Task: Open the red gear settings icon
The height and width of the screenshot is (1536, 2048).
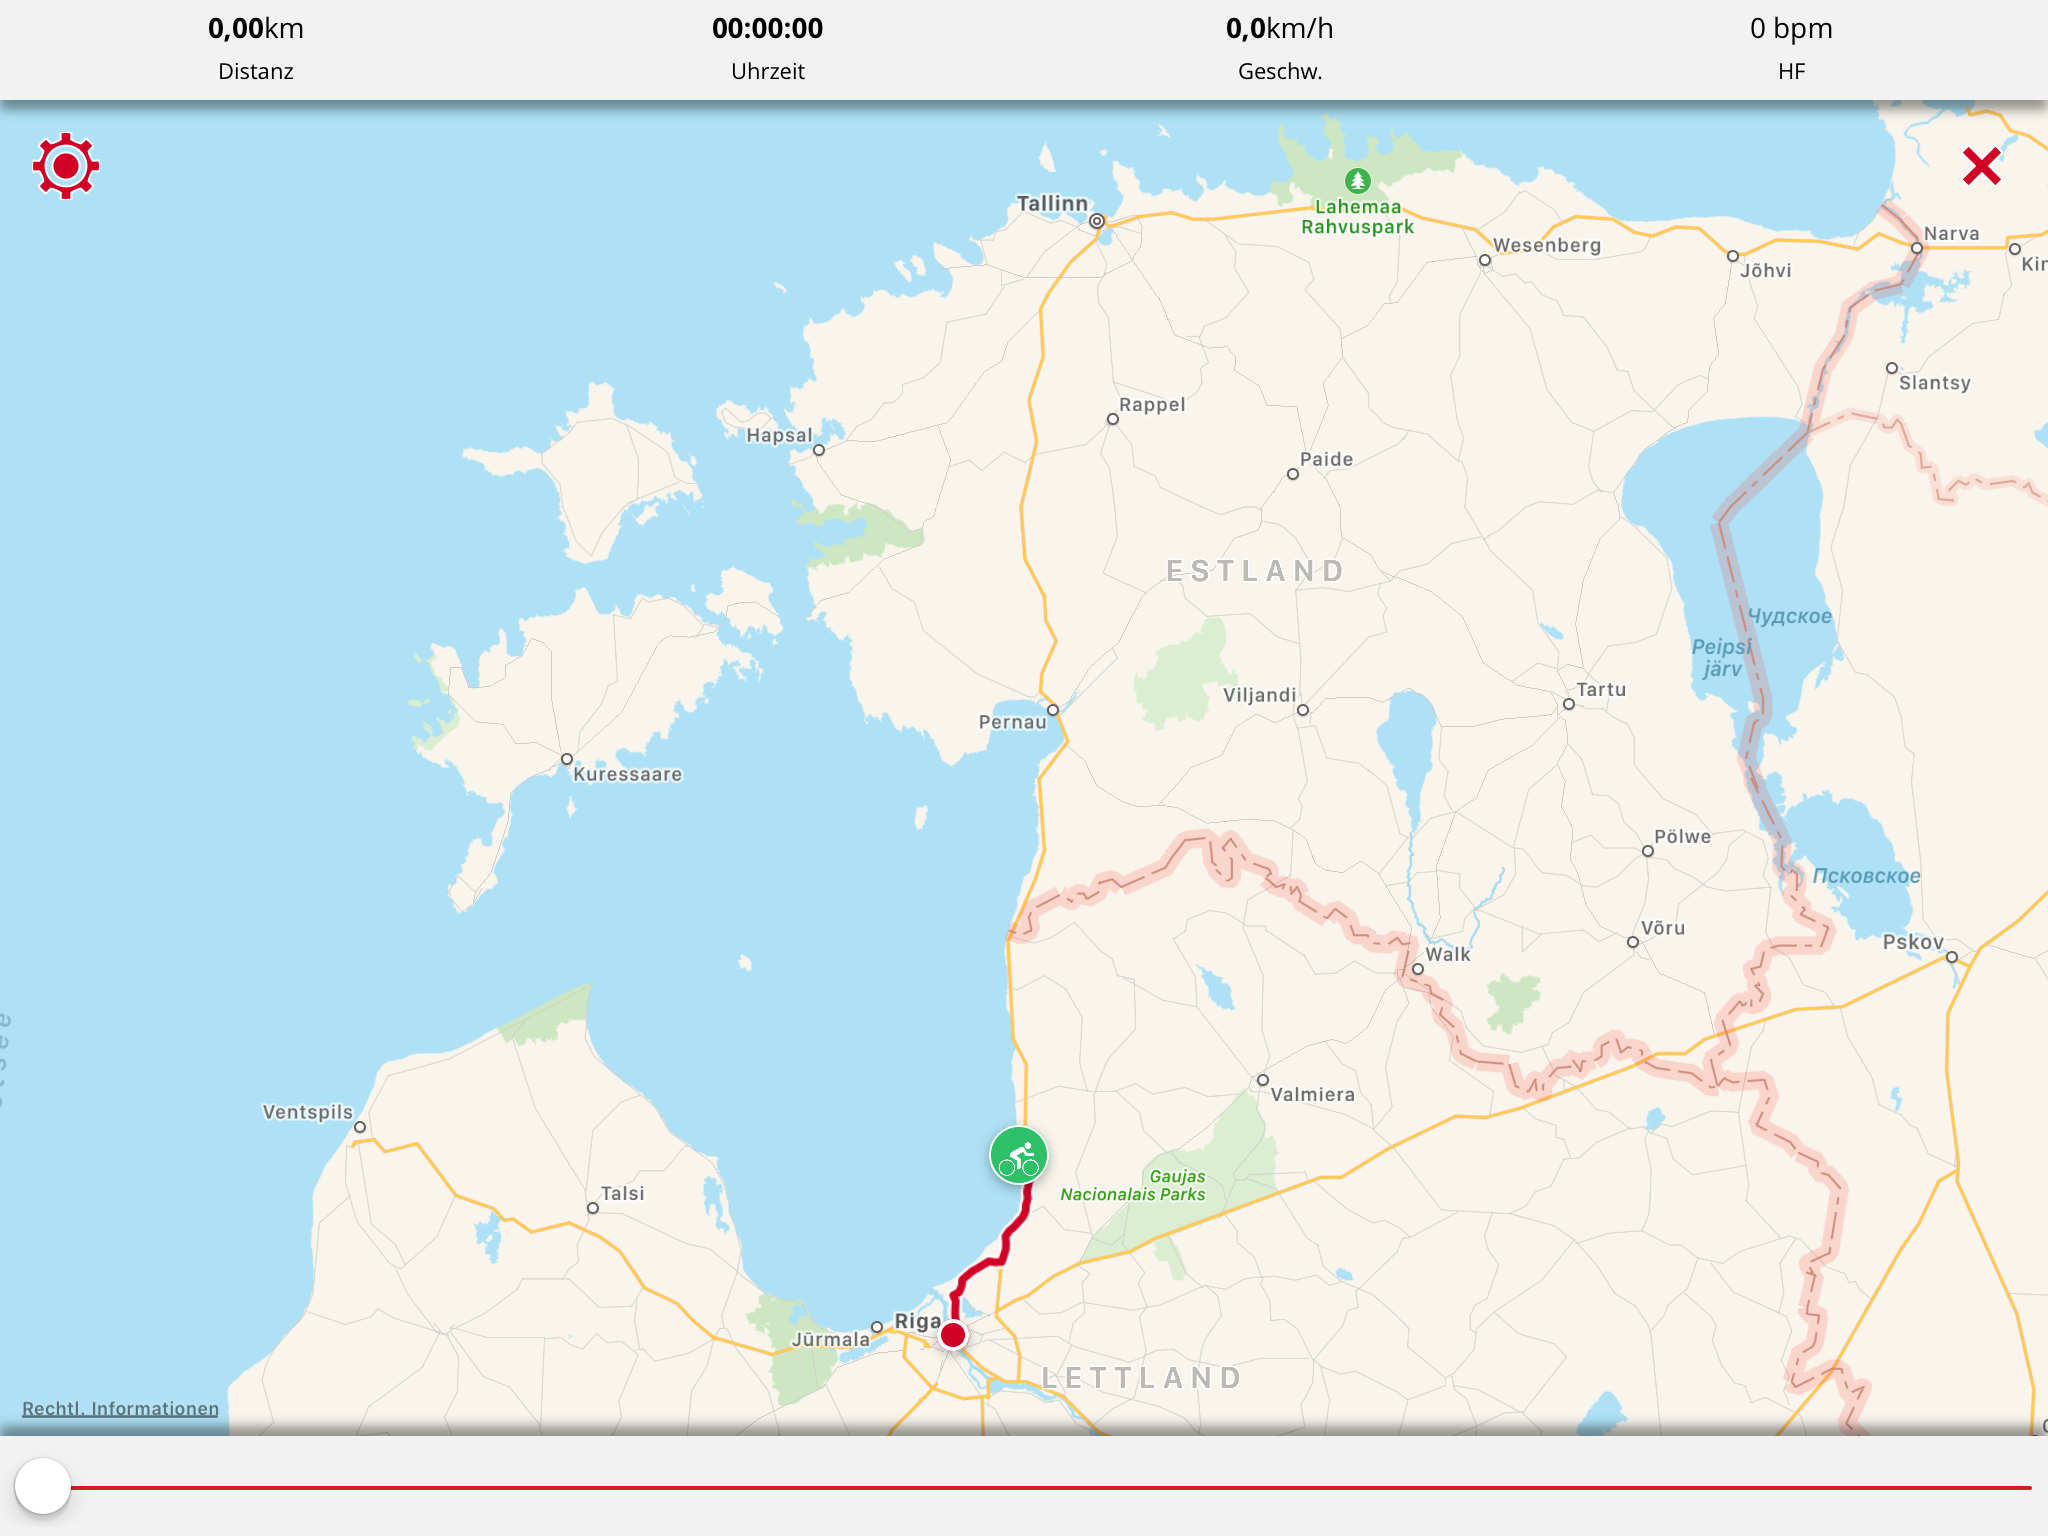Action: tap(66, 166)
